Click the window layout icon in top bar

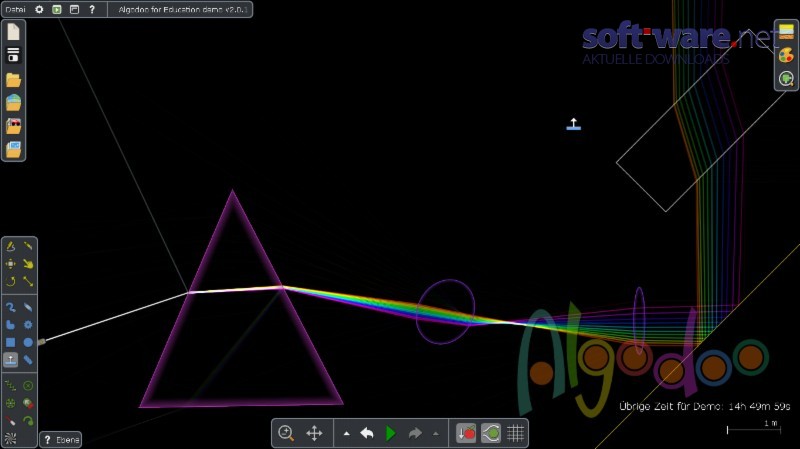pos(74,9)
